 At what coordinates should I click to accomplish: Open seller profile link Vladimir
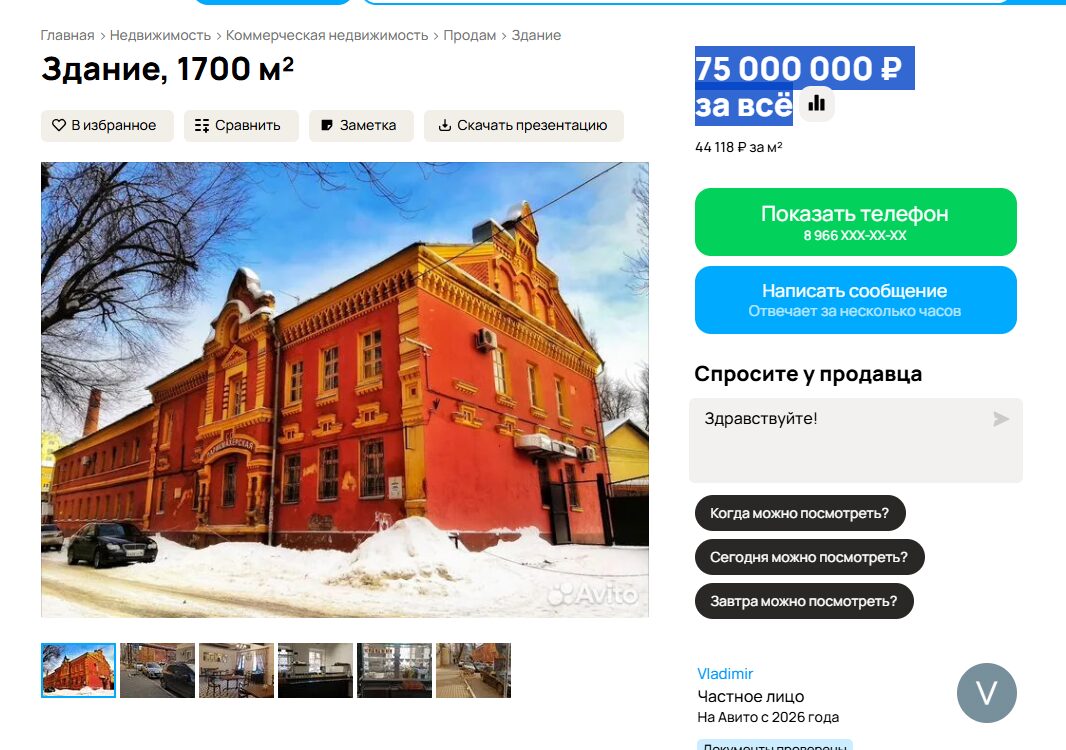point(725,674)
